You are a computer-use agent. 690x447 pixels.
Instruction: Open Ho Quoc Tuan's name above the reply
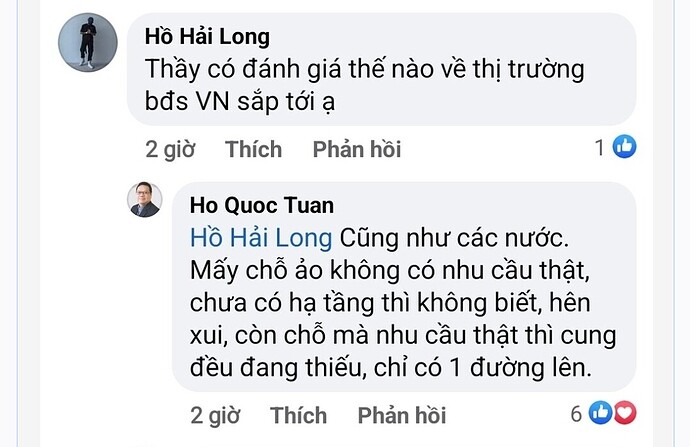coord(262,205)
